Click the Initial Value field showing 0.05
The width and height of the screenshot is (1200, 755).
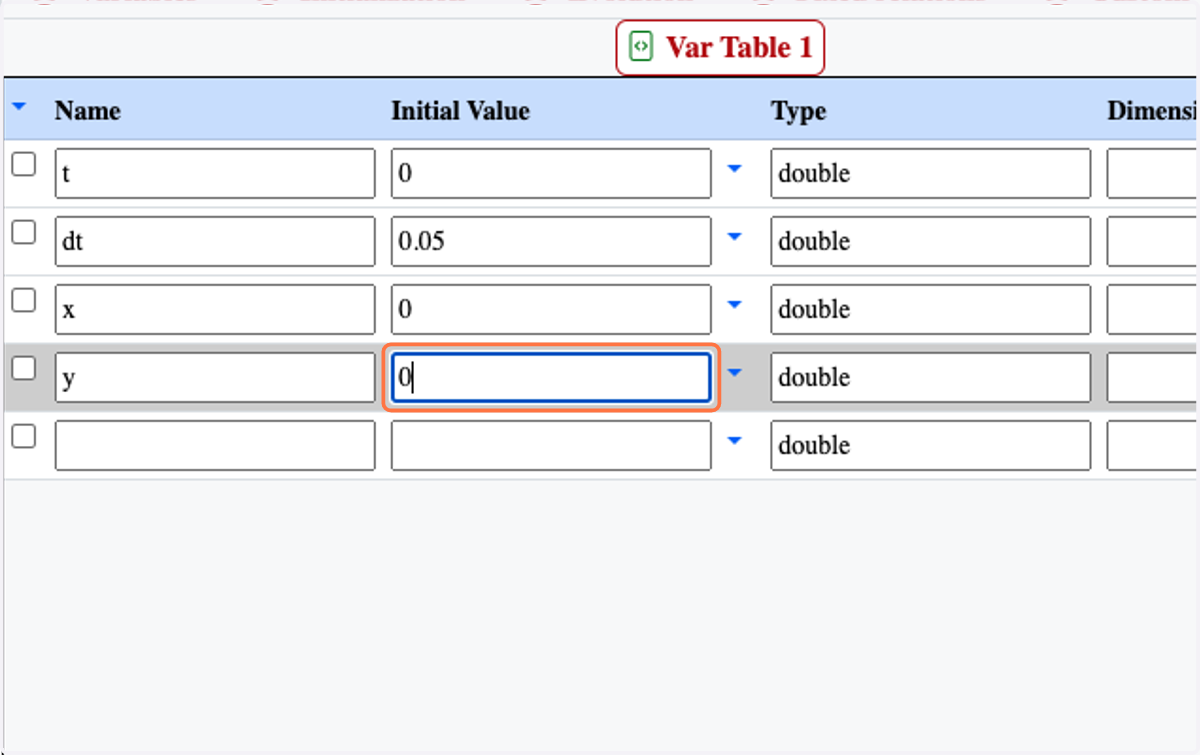551,242
